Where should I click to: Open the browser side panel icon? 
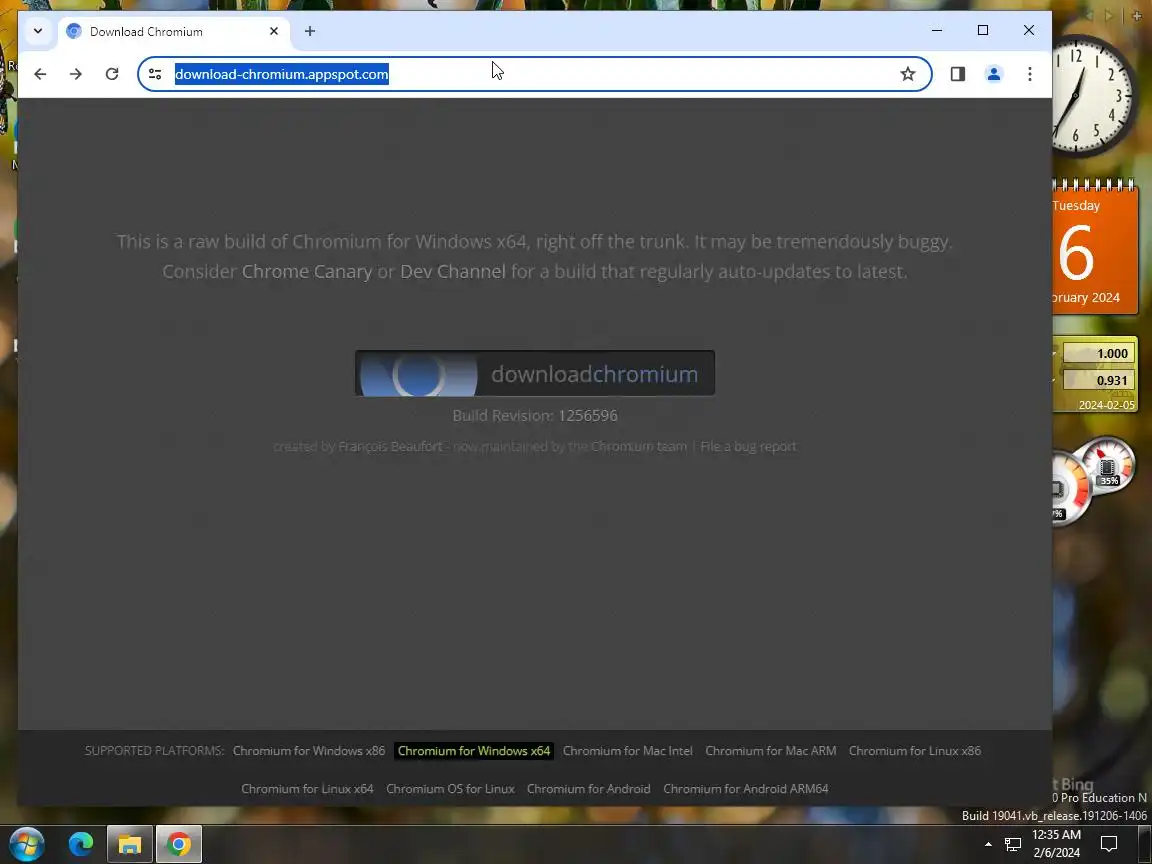click(x=957, y=74)
